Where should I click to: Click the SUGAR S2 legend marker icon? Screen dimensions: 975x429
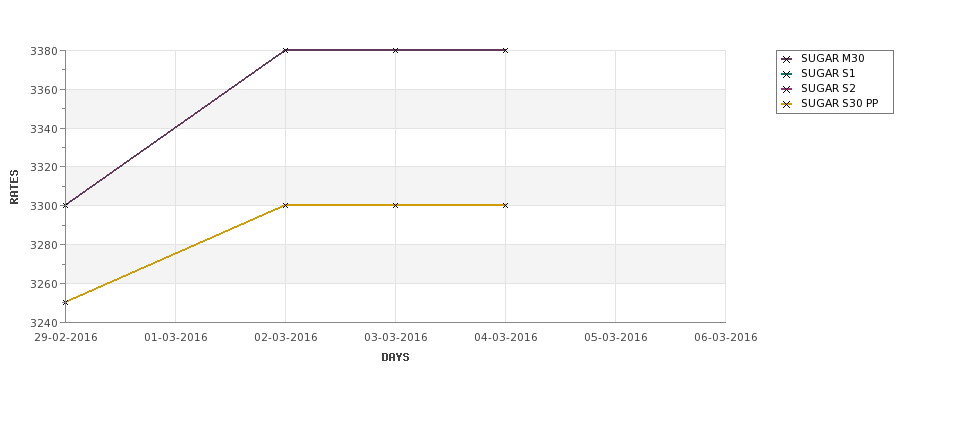click(x=787, y=89)
